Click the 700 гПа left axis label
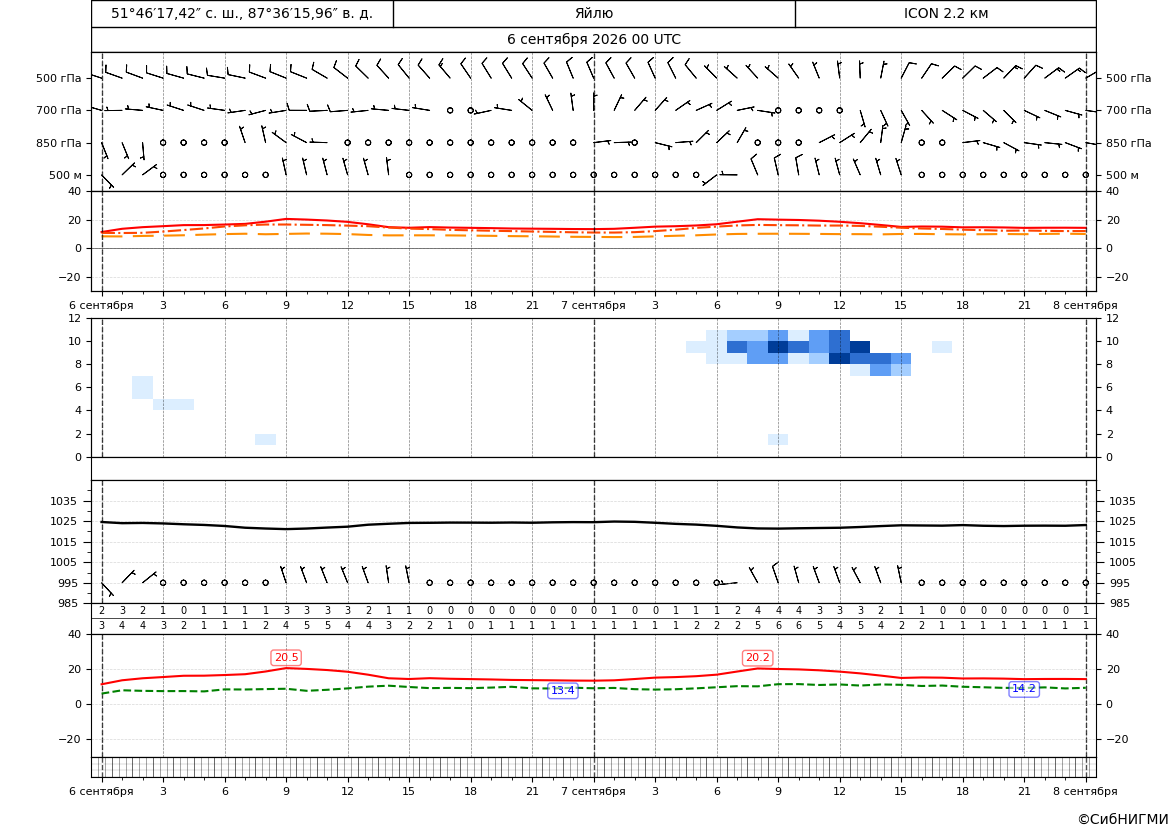 (x=59, y=110)
